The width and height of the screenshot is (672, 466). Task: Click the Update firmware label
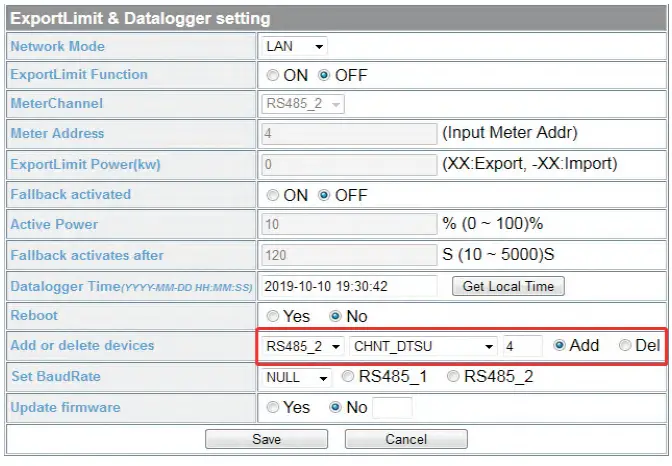coord(65,407)
